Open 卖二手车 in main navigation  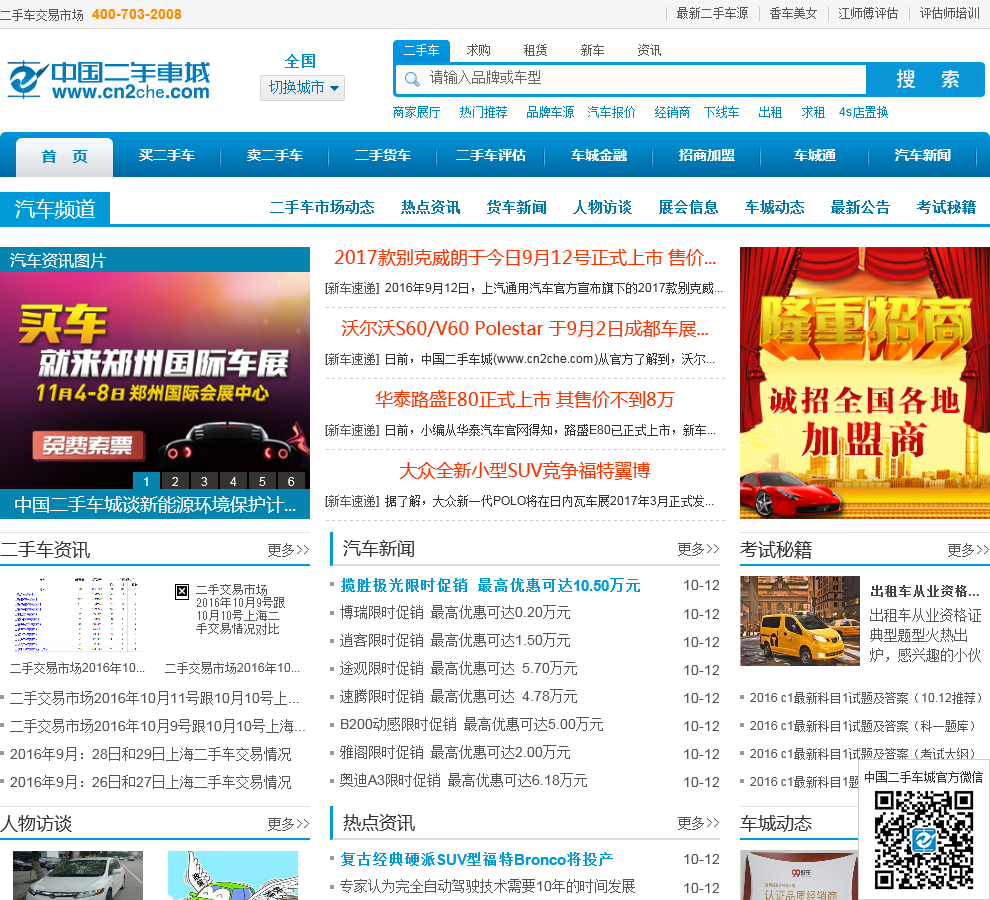pos(275,155)
